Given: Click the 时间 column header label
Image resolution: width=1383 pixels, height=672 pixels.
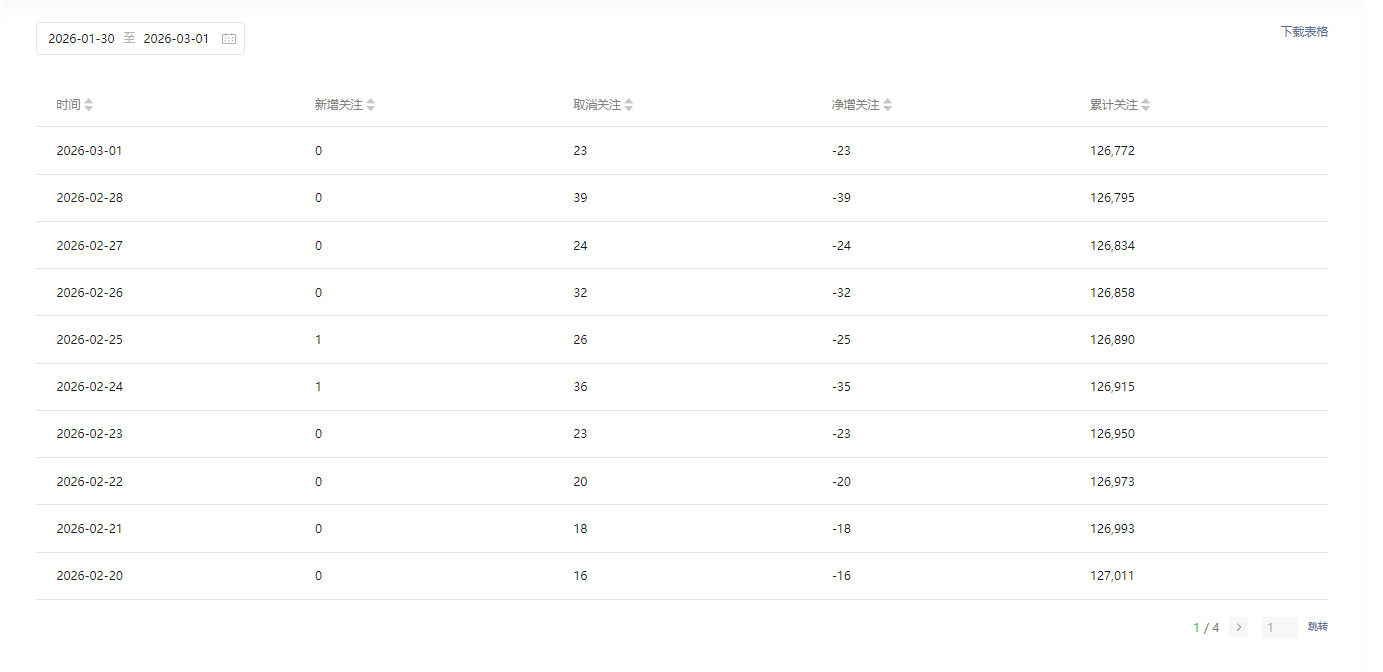Looking at the screenshot, I should pyautogui.click(x=68, y=105).
